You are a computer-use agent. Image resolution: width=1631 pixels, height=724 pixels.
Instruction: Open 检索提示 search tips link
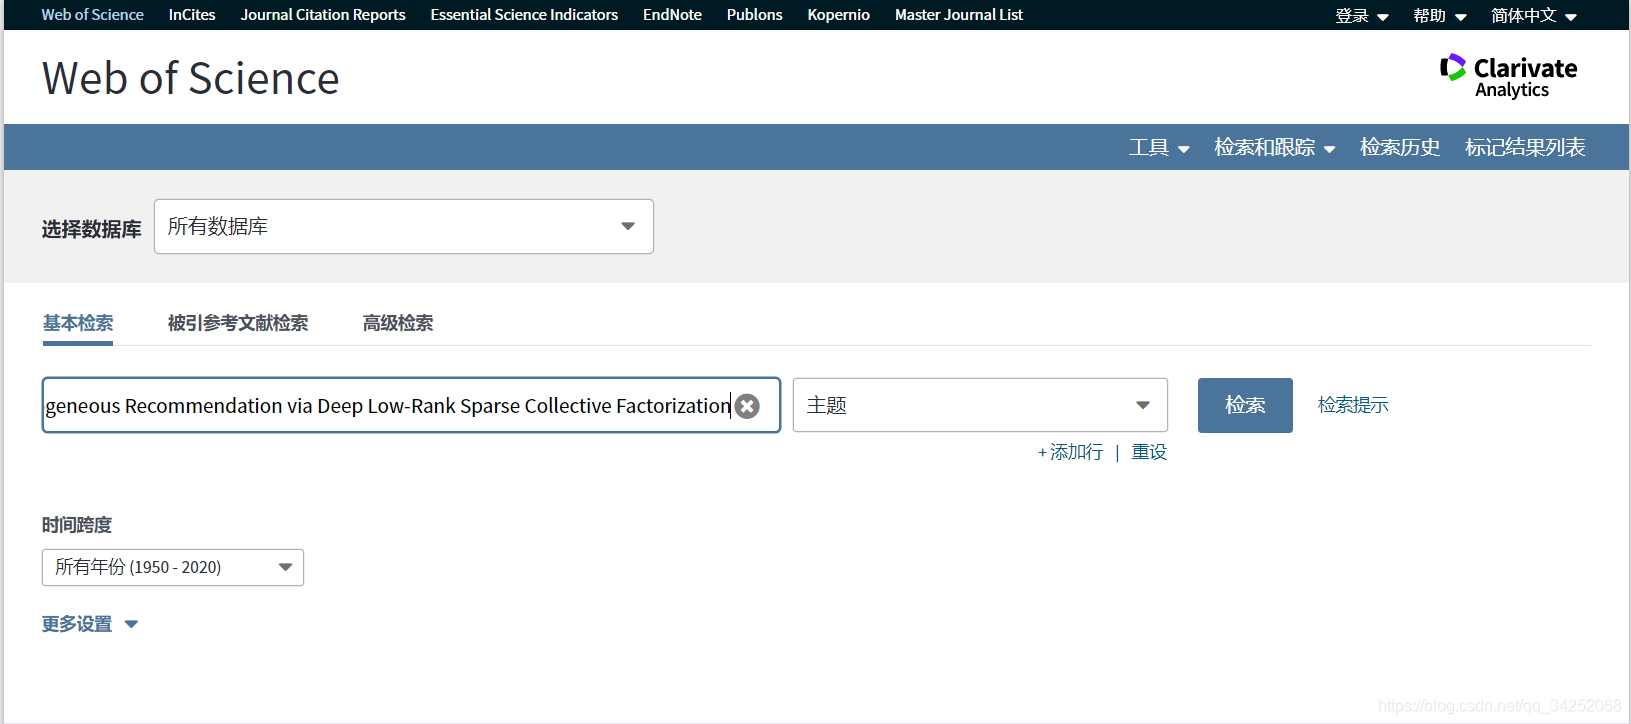click(x=1353, y=405)
